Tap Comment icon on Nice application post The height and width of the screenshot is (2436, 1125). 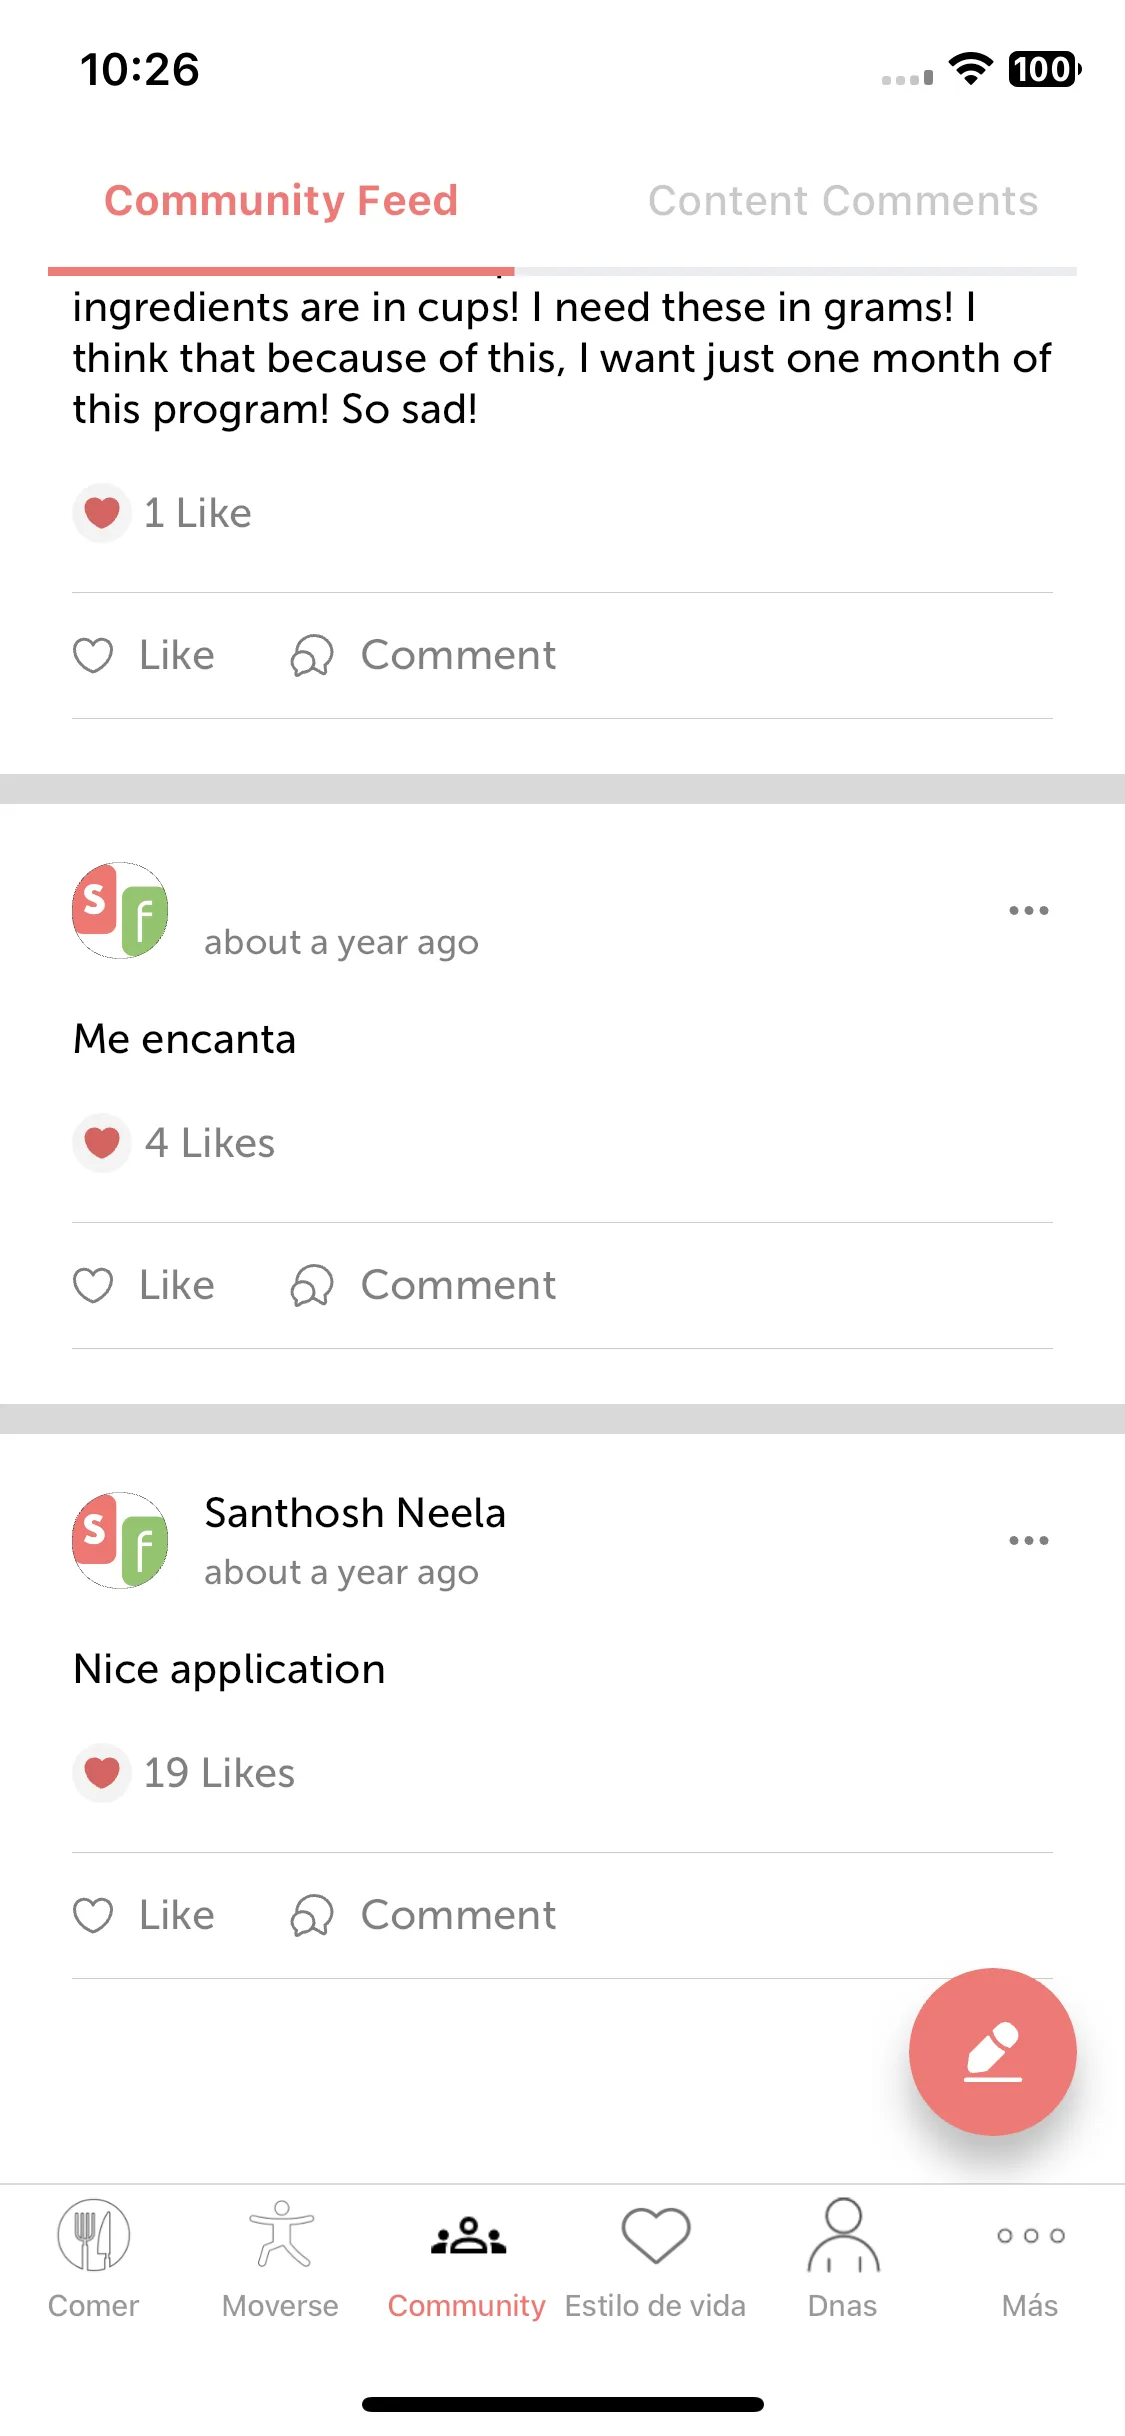coord(312,1916)
